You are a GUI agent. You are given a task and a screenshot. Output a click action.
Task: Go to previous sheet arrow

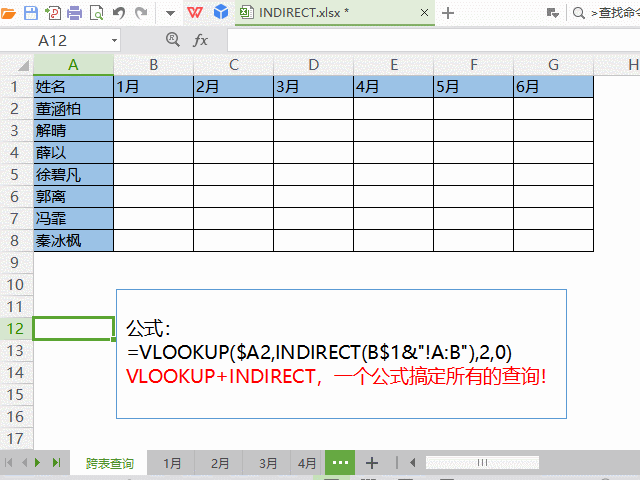[x=24, y=462]
